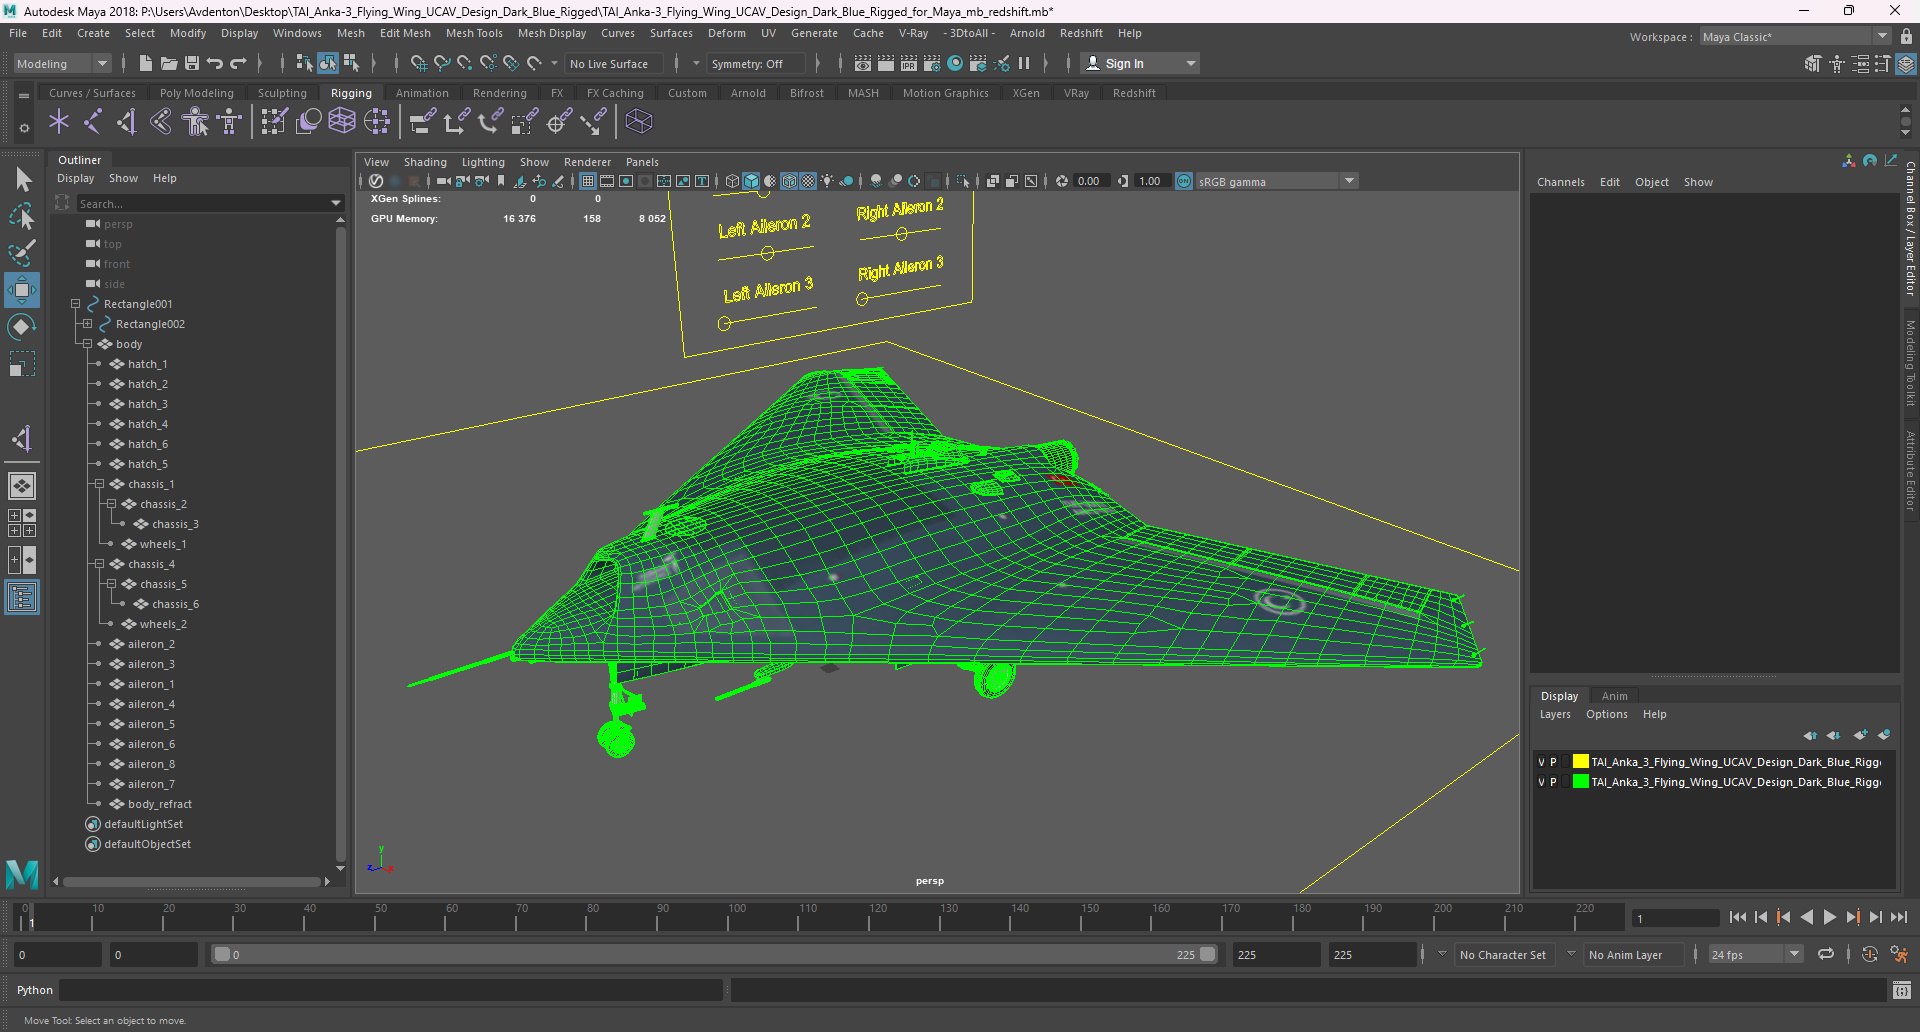Click the Undo arrow icon

tap(215, 63)
